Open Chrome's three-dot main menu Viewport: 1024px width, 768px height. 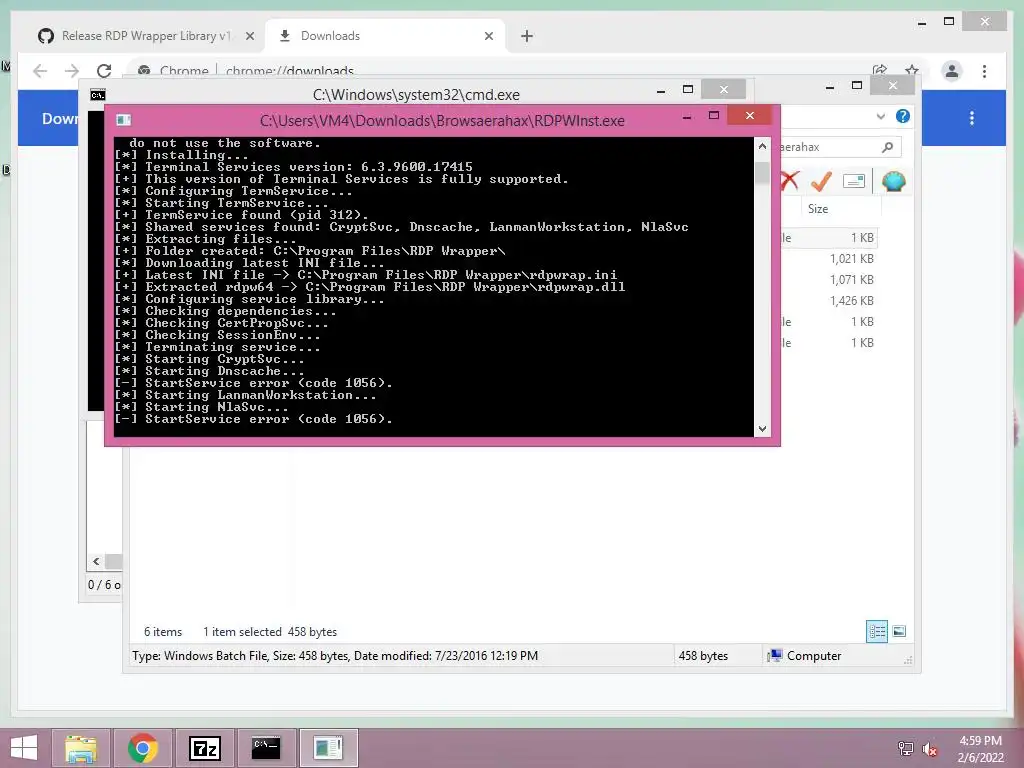pos(984,71)
